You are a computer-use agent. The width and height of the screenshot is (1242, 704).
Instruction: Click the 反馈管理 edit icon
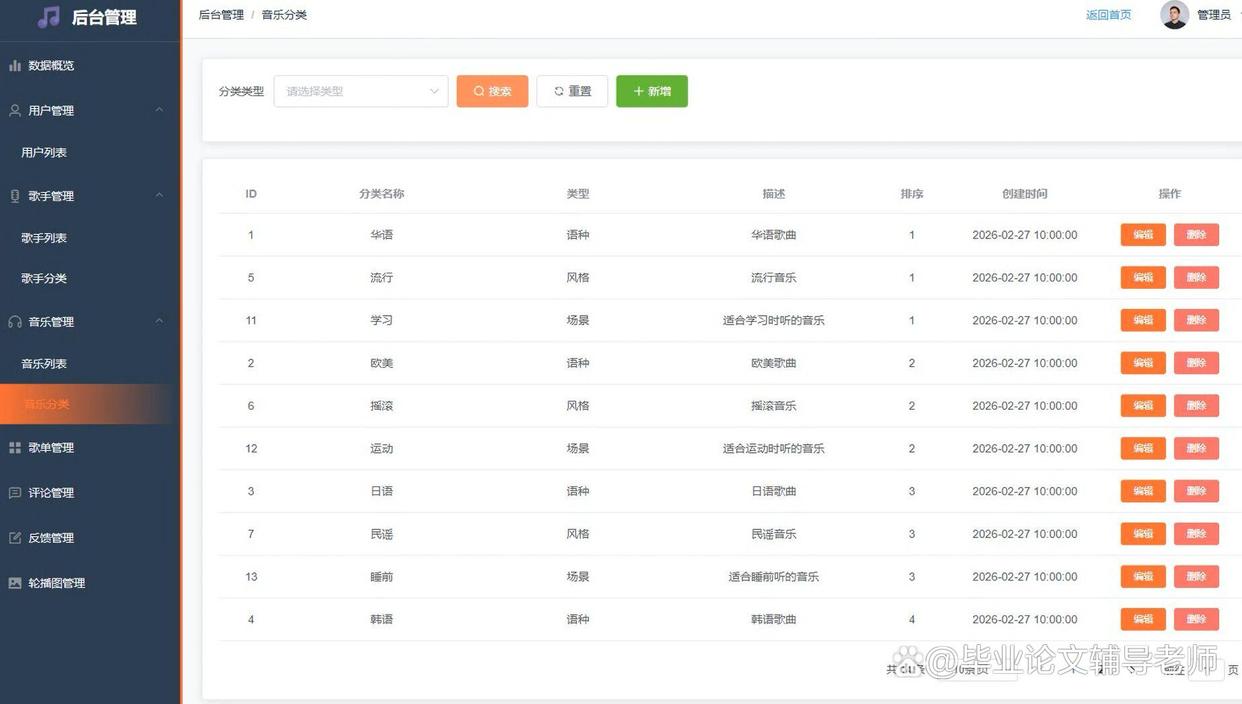click(15, 538)
